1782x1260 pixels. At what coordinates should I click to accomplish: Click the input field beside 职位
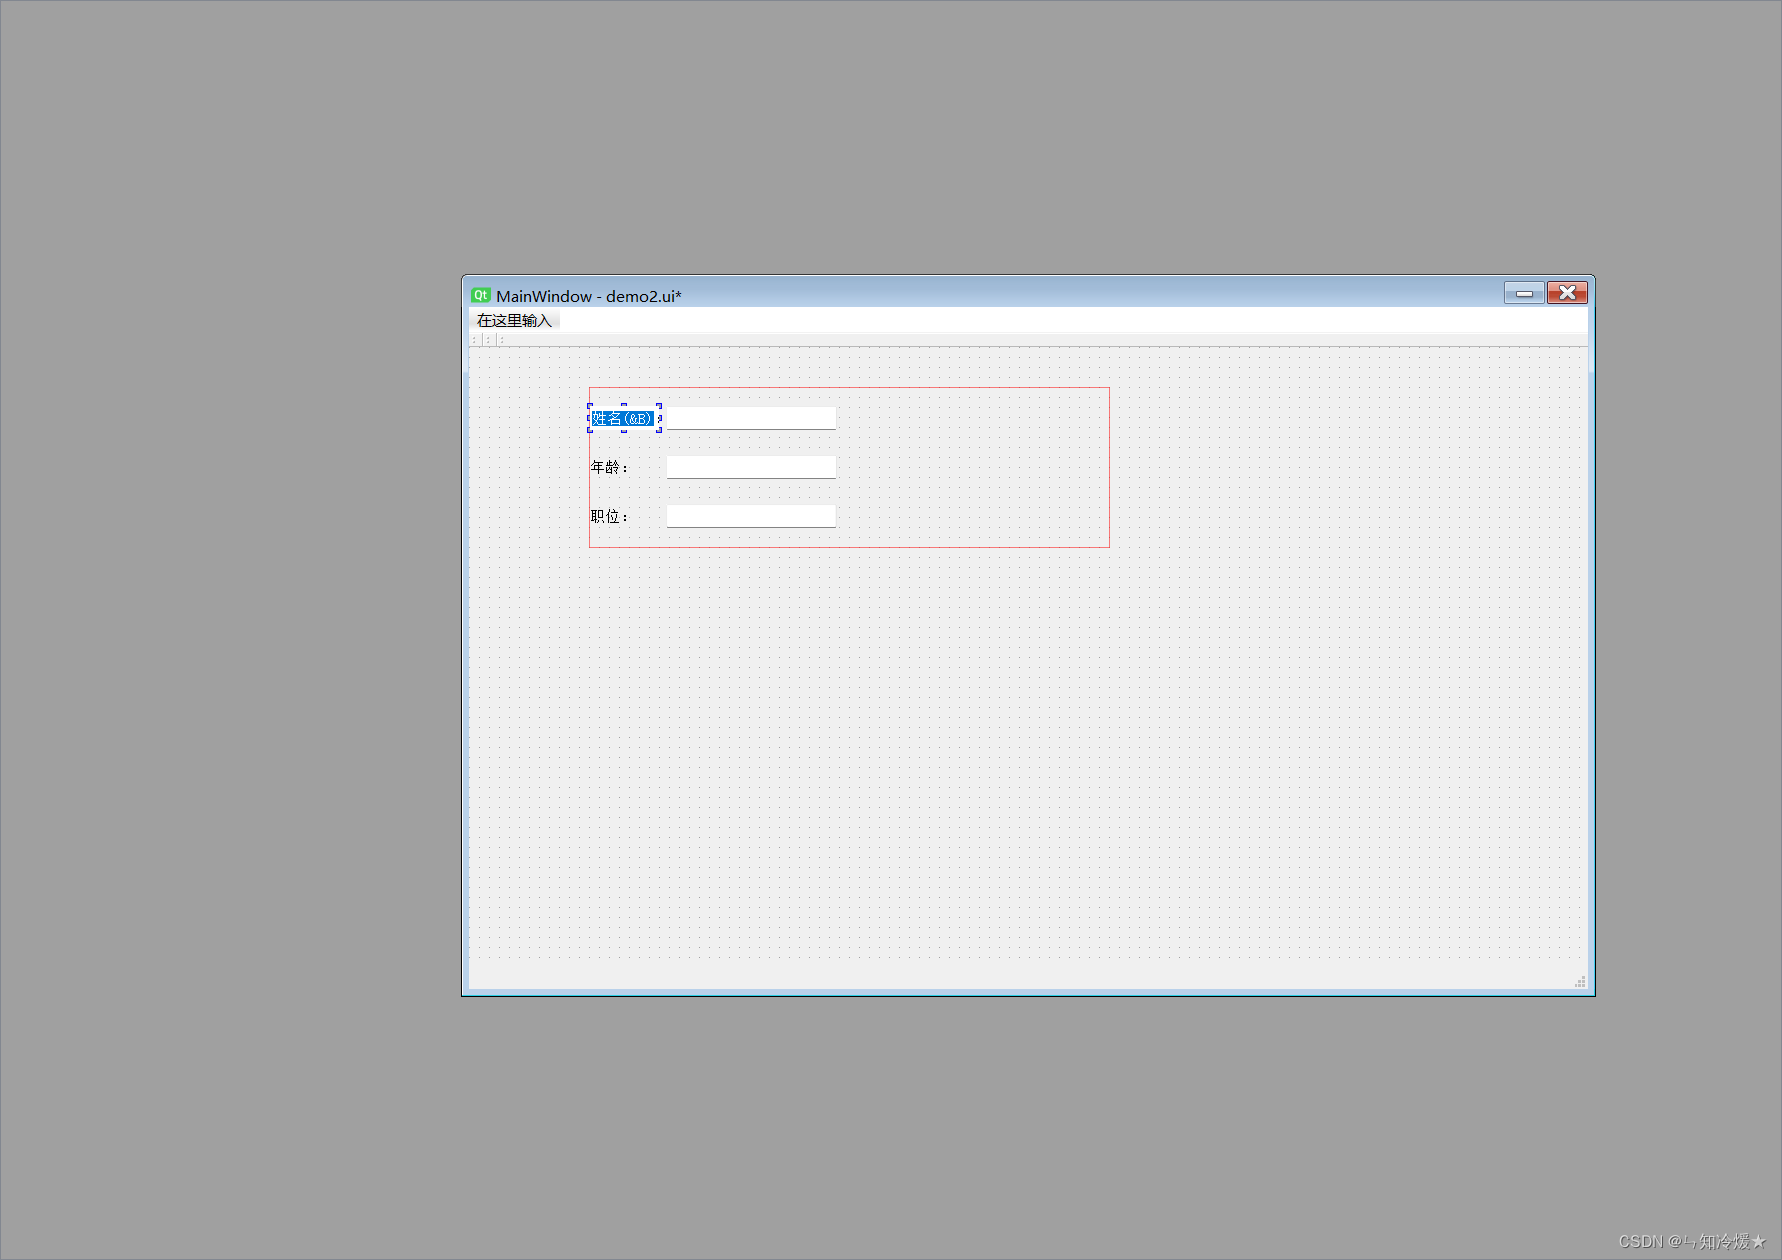pos(751,516)
